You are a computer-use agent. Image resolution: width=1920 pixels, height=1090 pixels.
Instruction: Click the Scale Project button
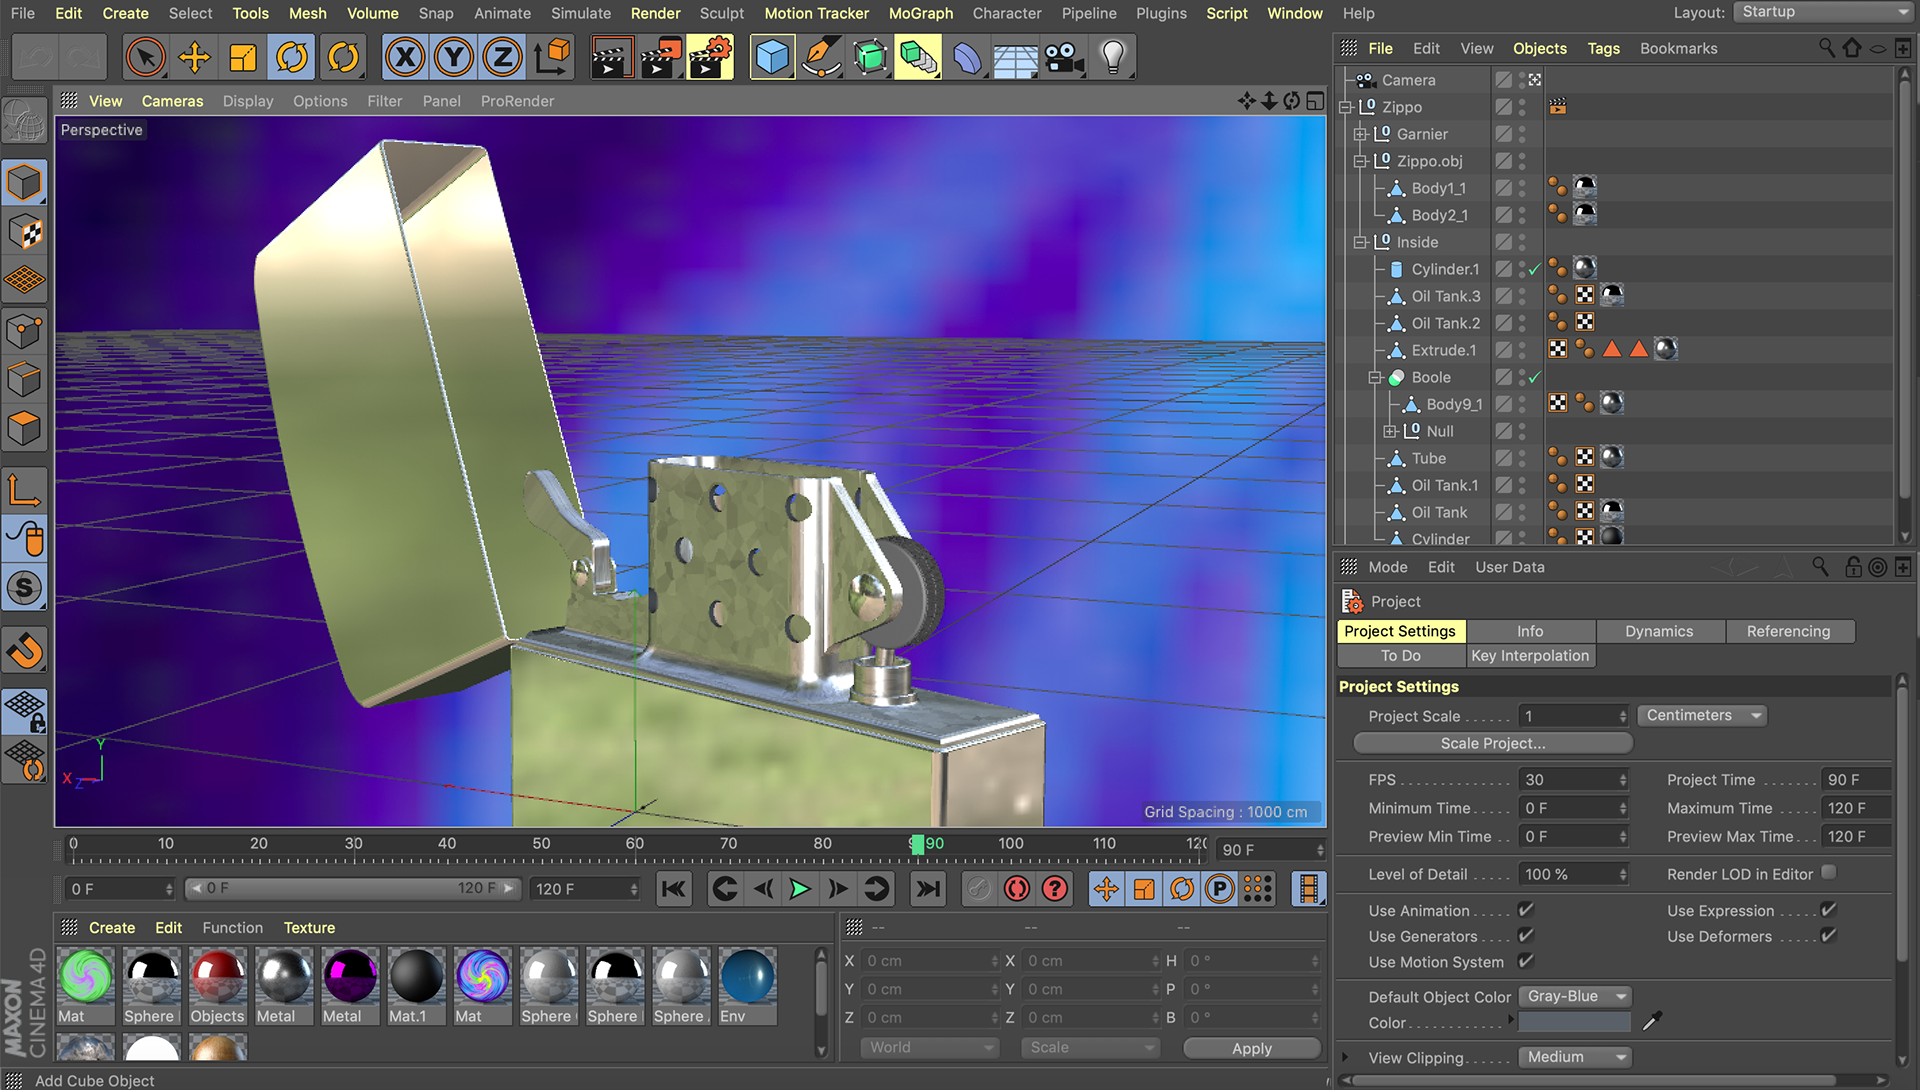click(1493, 743)
